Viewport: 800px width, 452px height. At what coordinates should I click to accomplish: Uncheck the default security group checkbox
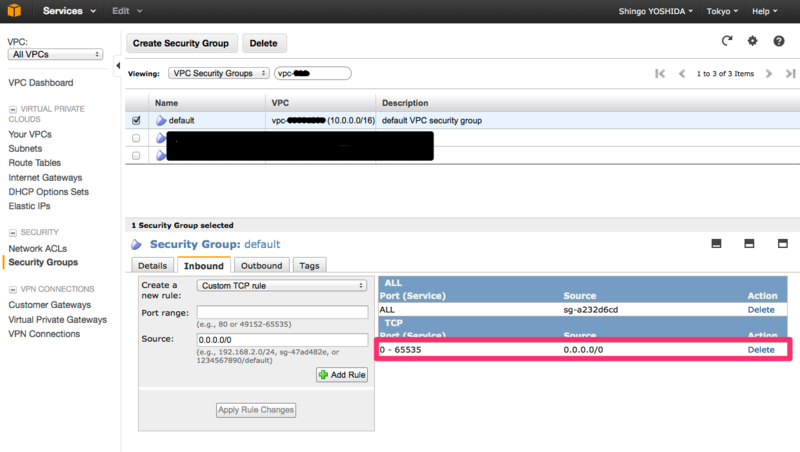click(x=136, y=120)
